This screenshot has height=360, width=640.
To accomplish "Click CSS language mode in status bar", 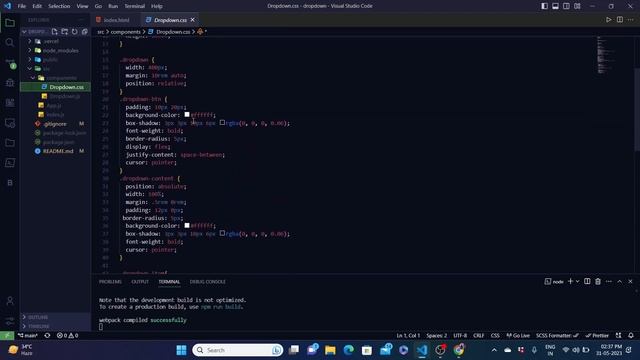I will click(495, 336).
